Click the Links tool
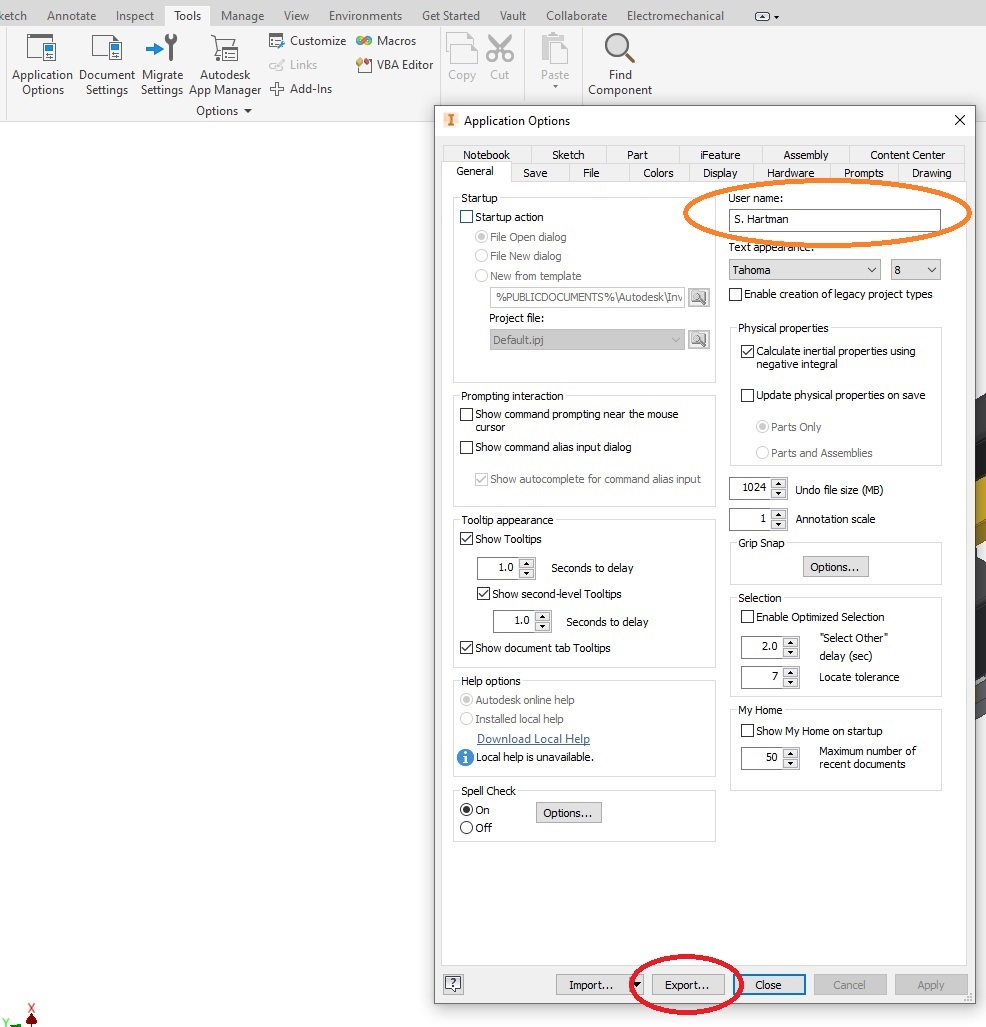The image size is (986, 1027). tap(293, 65)
